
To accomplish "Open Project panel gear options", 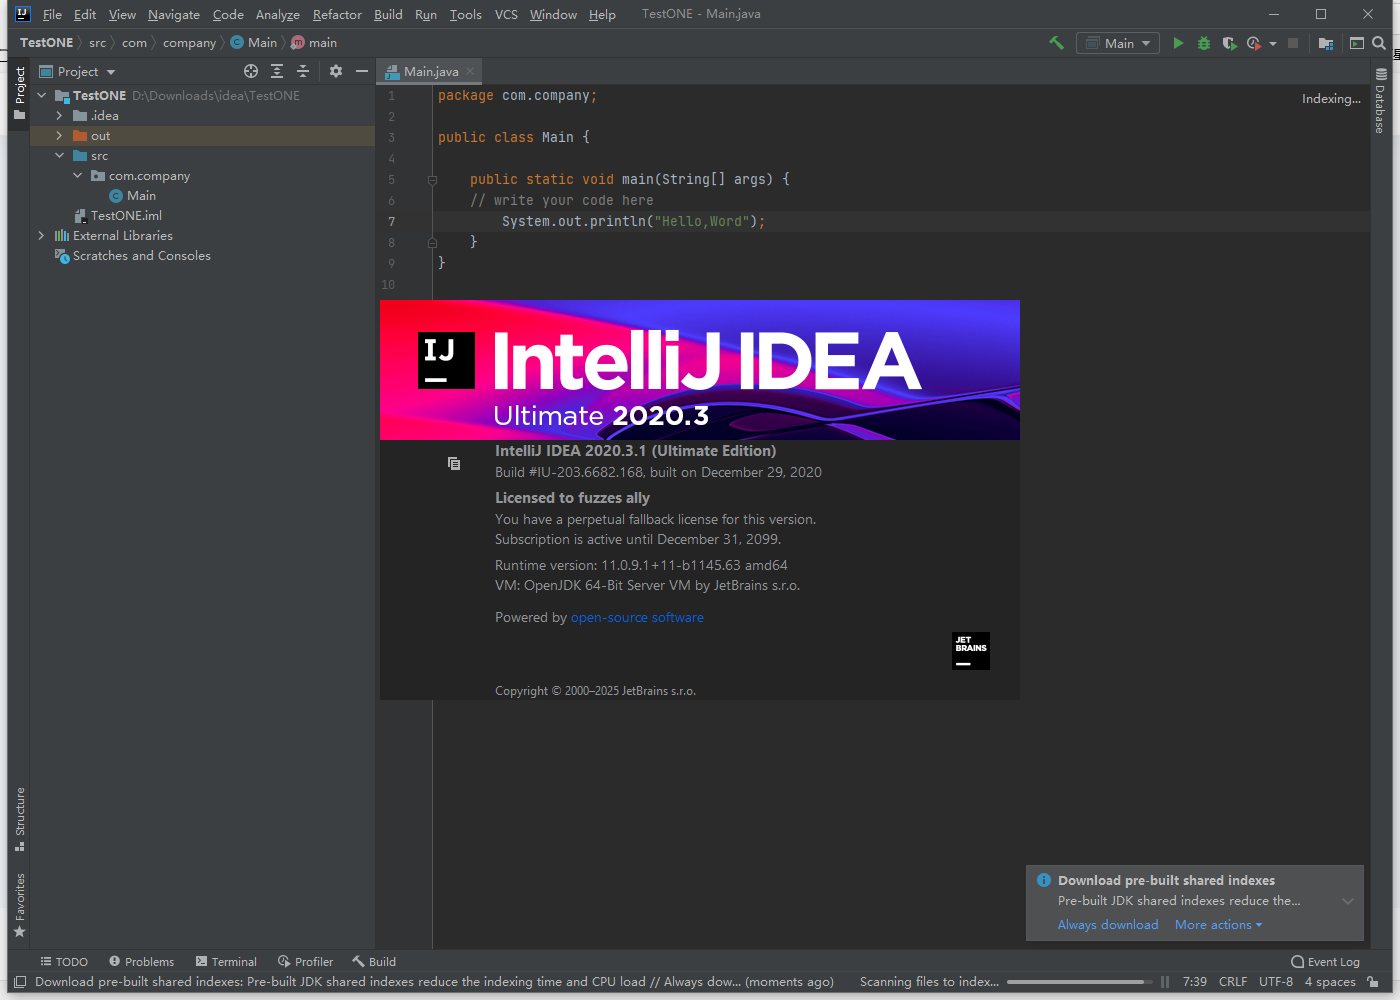I will [x=336, y=71].
